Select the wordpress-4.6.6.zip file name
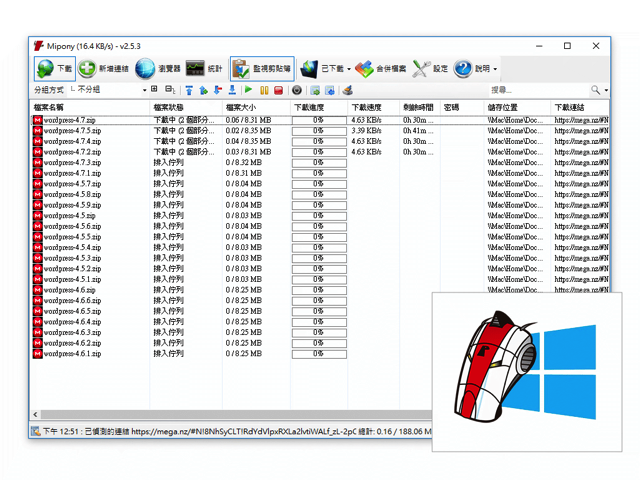This screenshot has width=640, height=480. click(x=72, y=300)
